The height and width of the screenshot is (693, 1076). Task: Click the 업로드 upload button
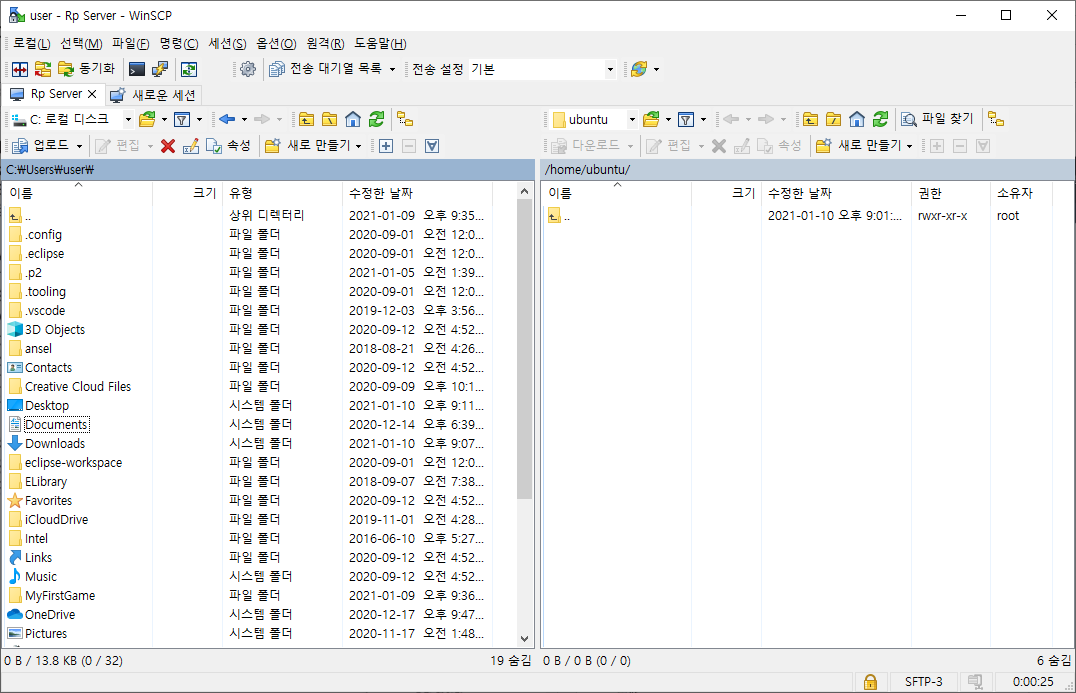(41, 145)
